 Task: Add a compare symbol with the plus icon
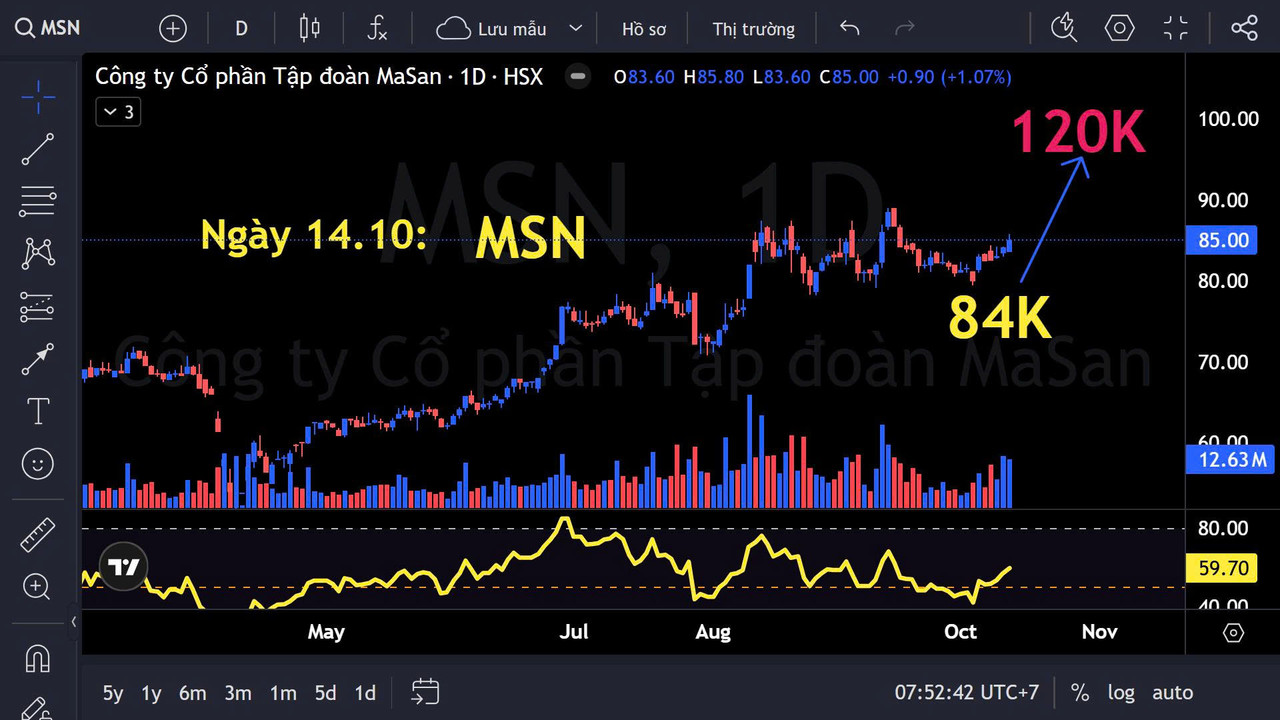coord(173,28)
